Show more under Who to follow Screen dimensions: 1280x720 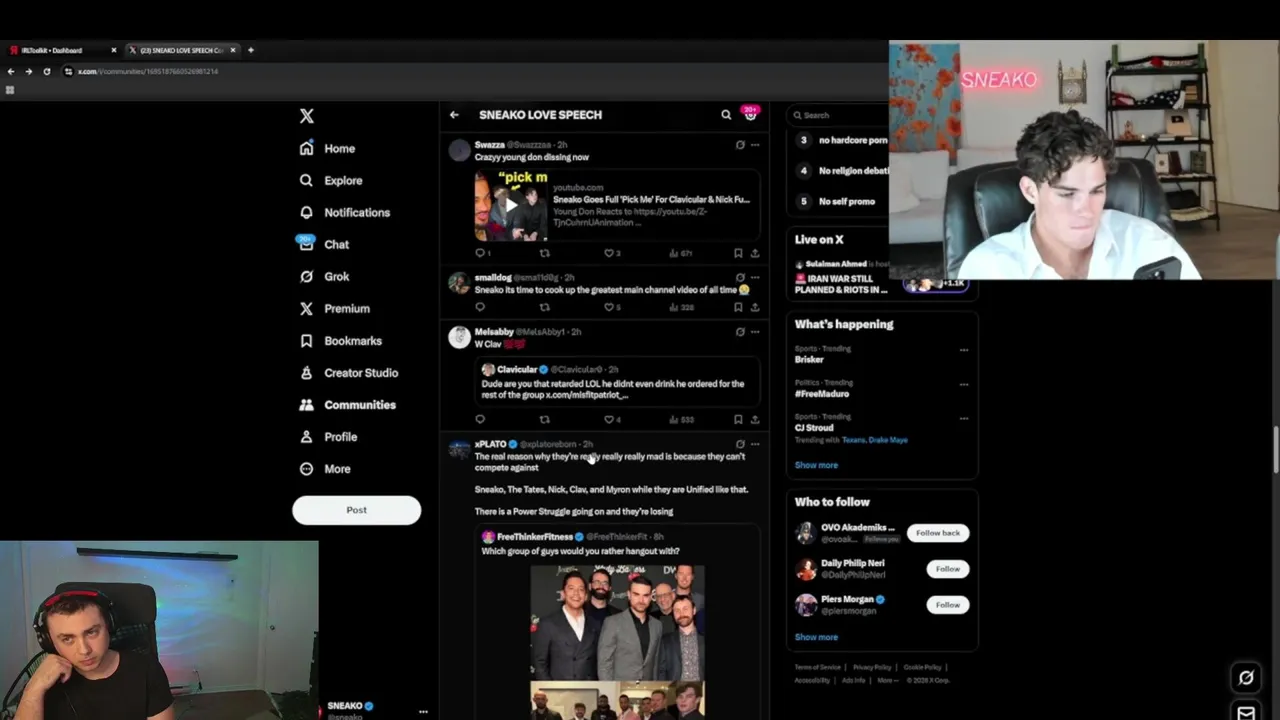tap(816, 637)
